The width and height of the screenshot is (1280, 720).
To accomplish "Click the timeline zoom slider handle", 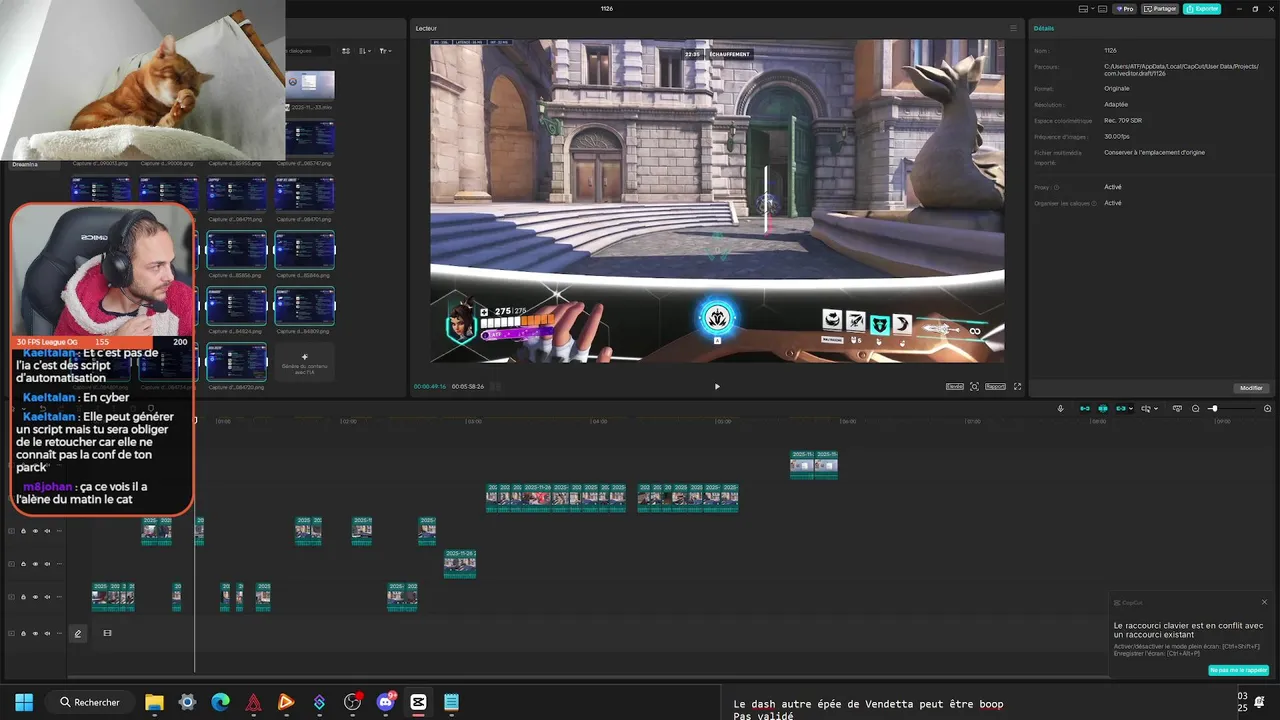I will coord(1214,408).
